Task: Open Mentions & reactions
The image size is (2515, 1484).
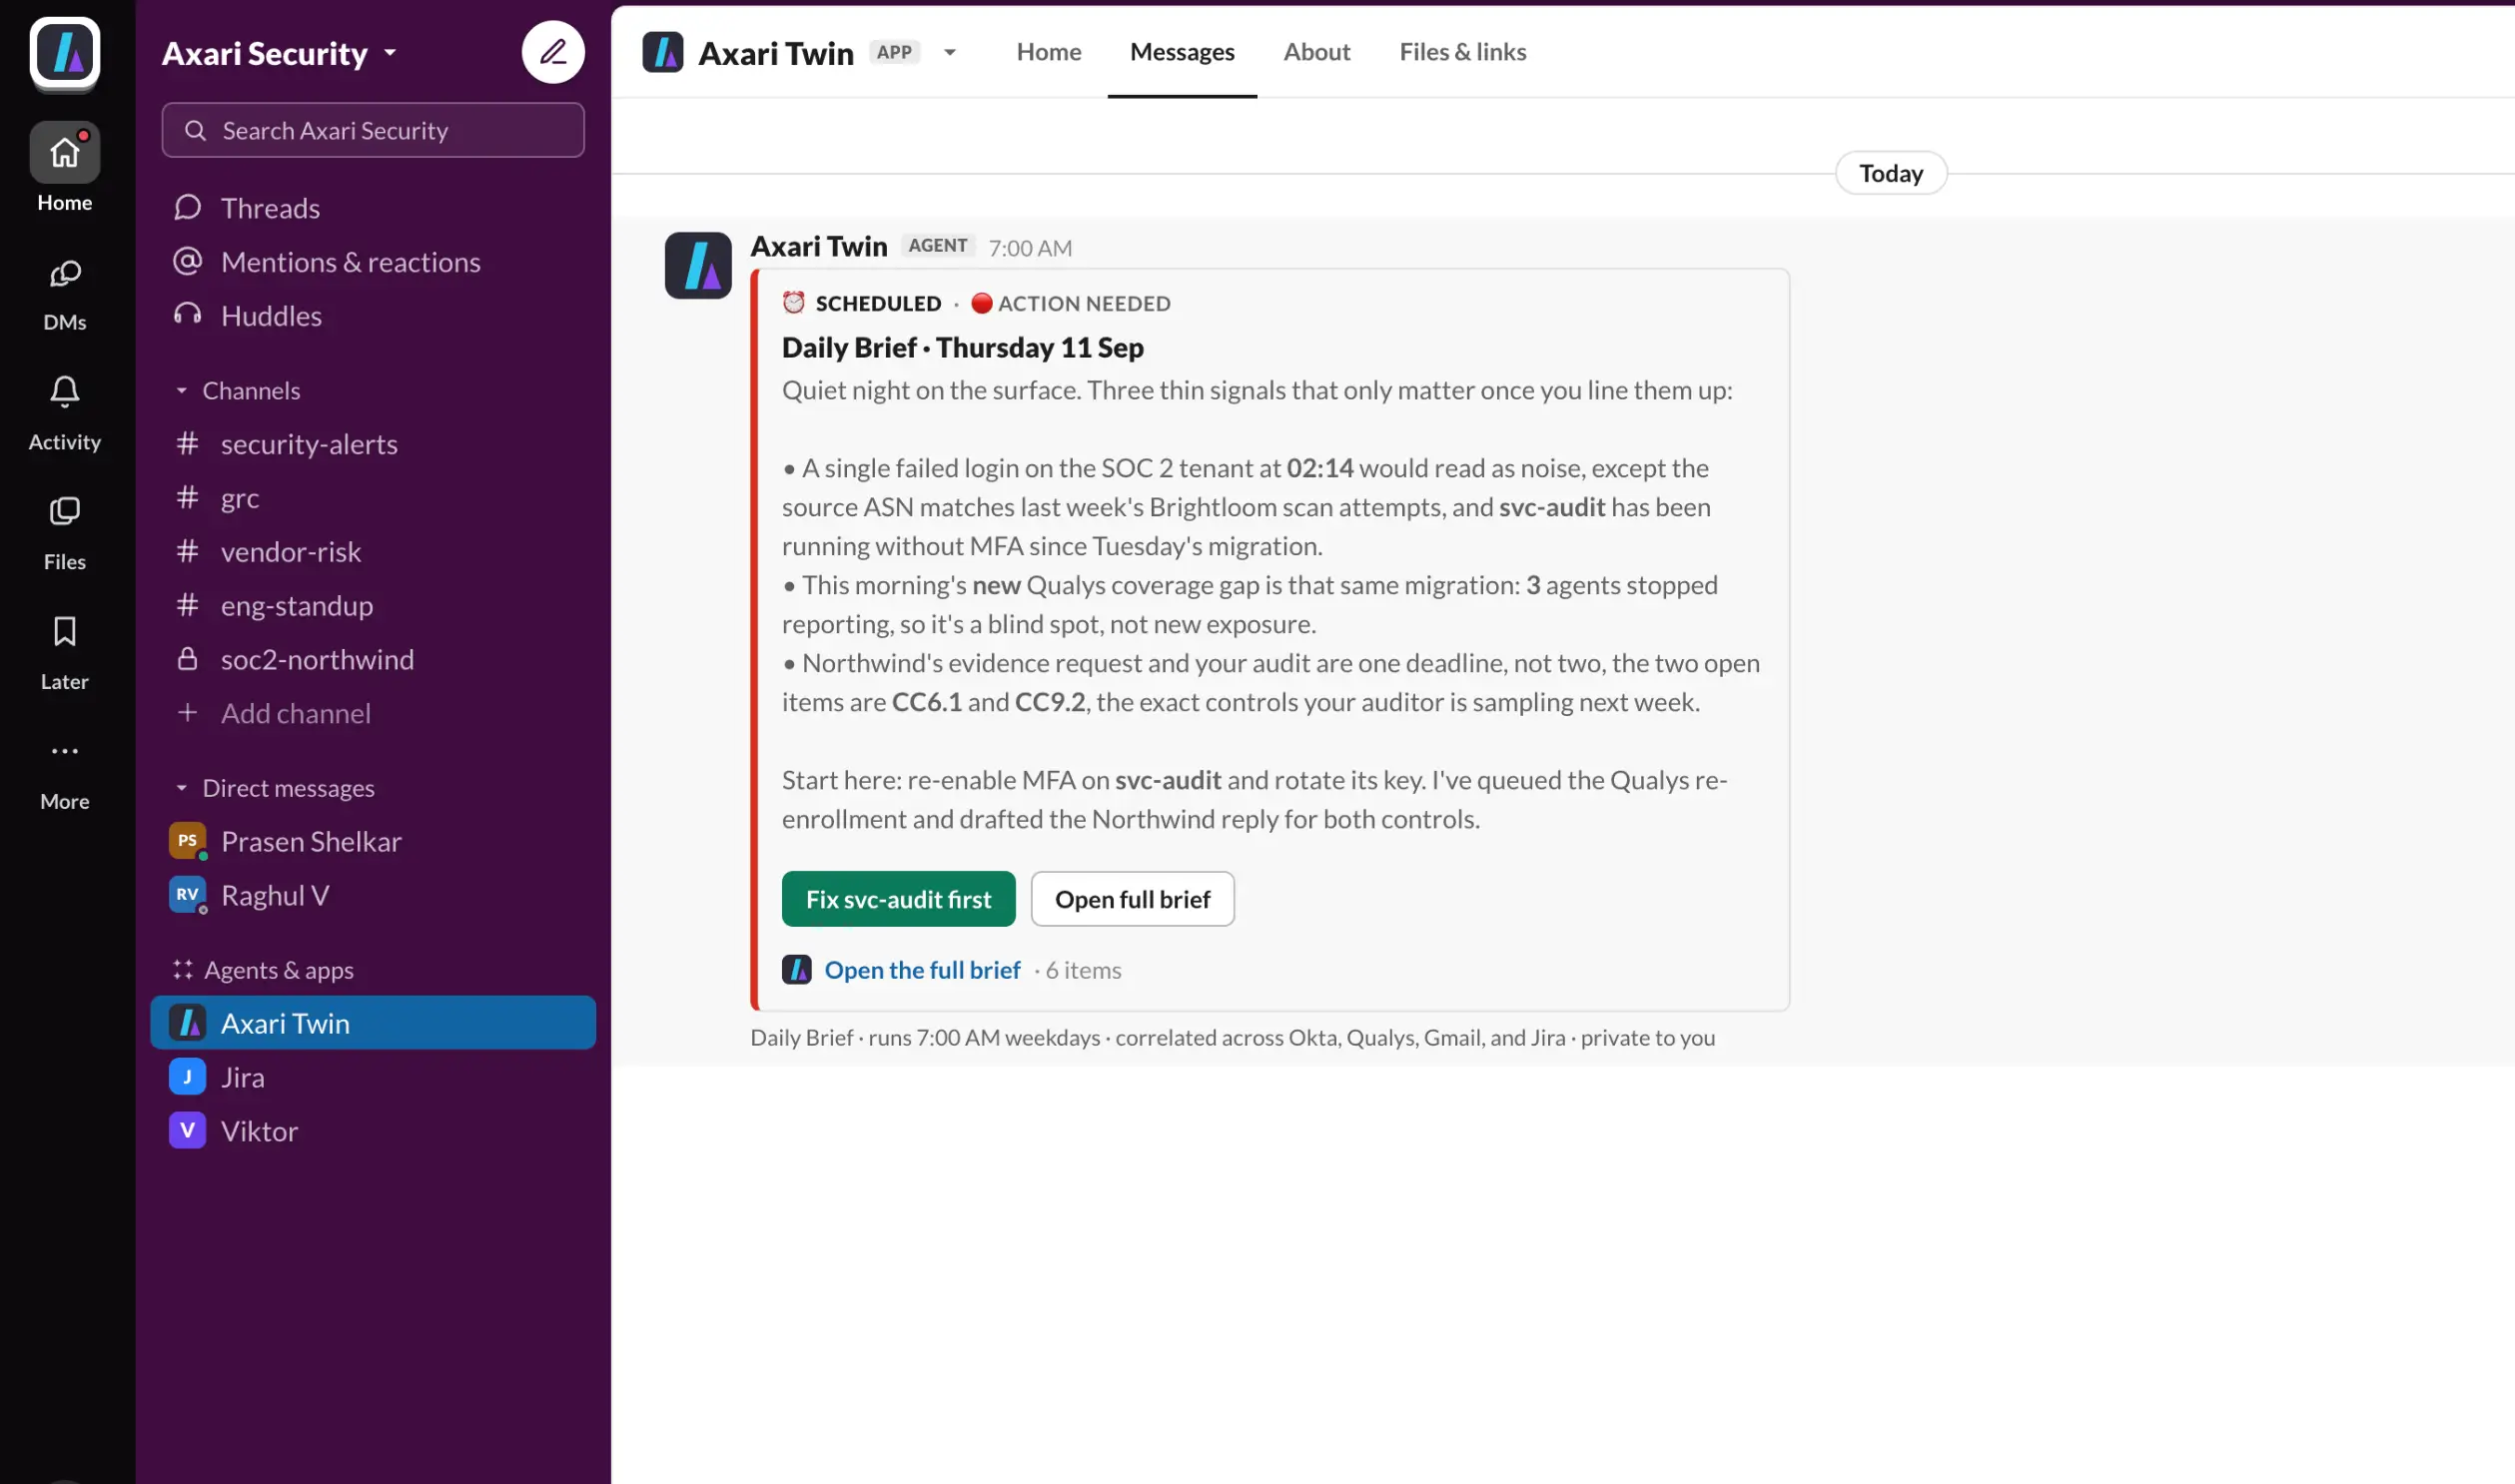Action: pos(351,262)
